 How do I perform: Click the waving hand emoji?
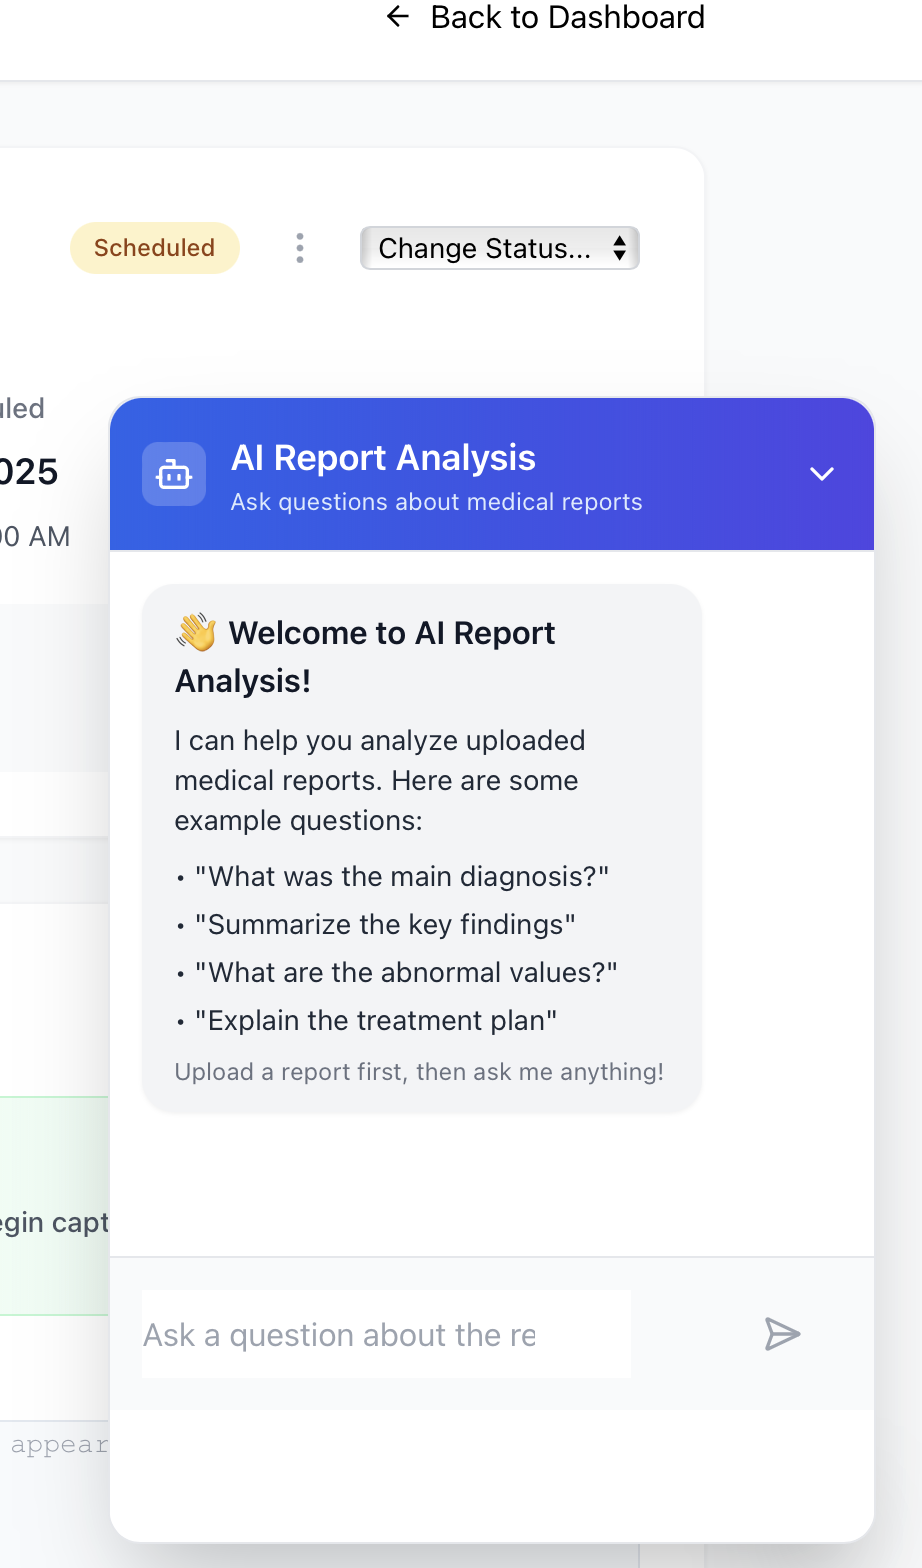196,633
